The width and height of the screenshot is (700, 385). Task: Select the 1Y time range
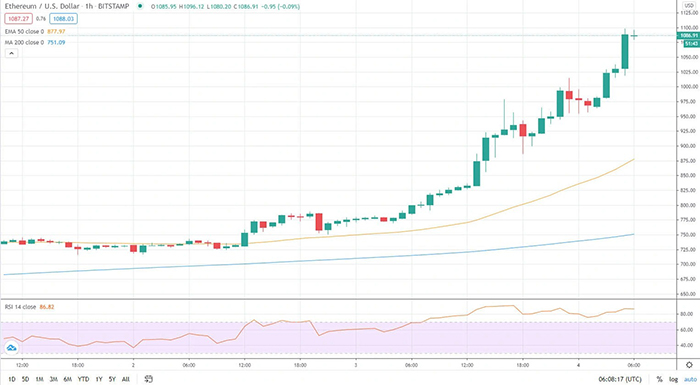click(99, 379)
